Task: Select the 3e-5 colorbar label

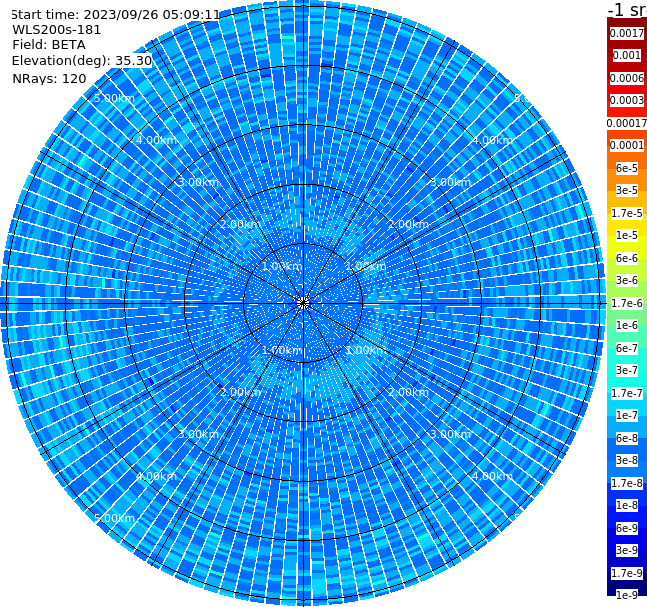Action: [x=627, y=190]
